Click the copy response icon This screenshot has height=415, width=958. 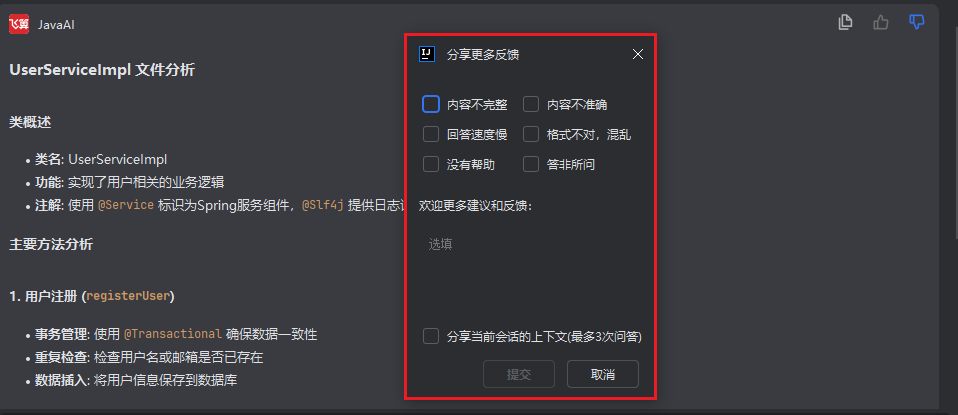pyautogui.click(x=845, y=22)
